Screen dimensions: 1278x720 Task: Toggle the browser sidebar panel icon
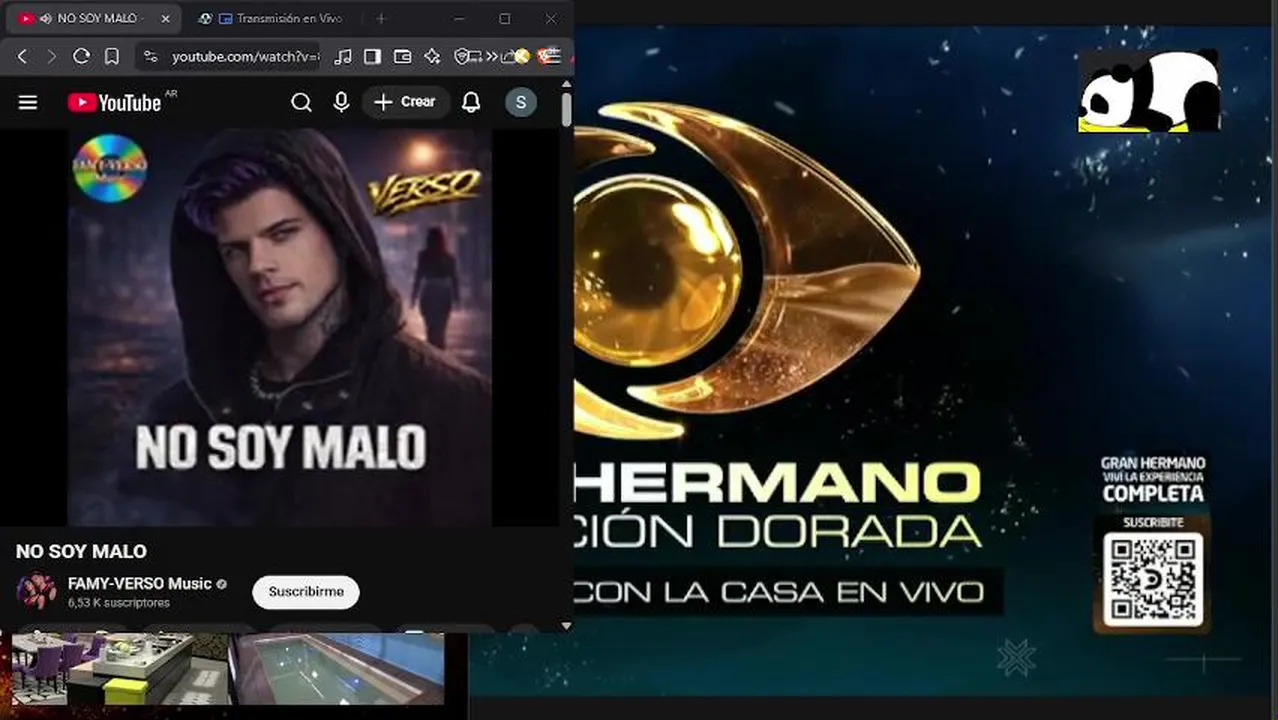372,57
